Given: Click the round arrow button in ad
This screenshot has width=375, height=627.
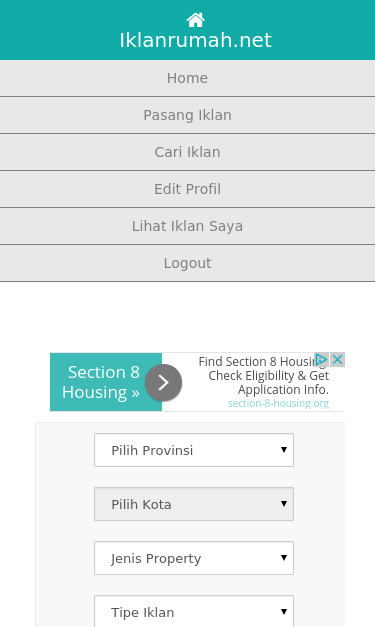Looking at the screenshot, I should pos(163,383).
